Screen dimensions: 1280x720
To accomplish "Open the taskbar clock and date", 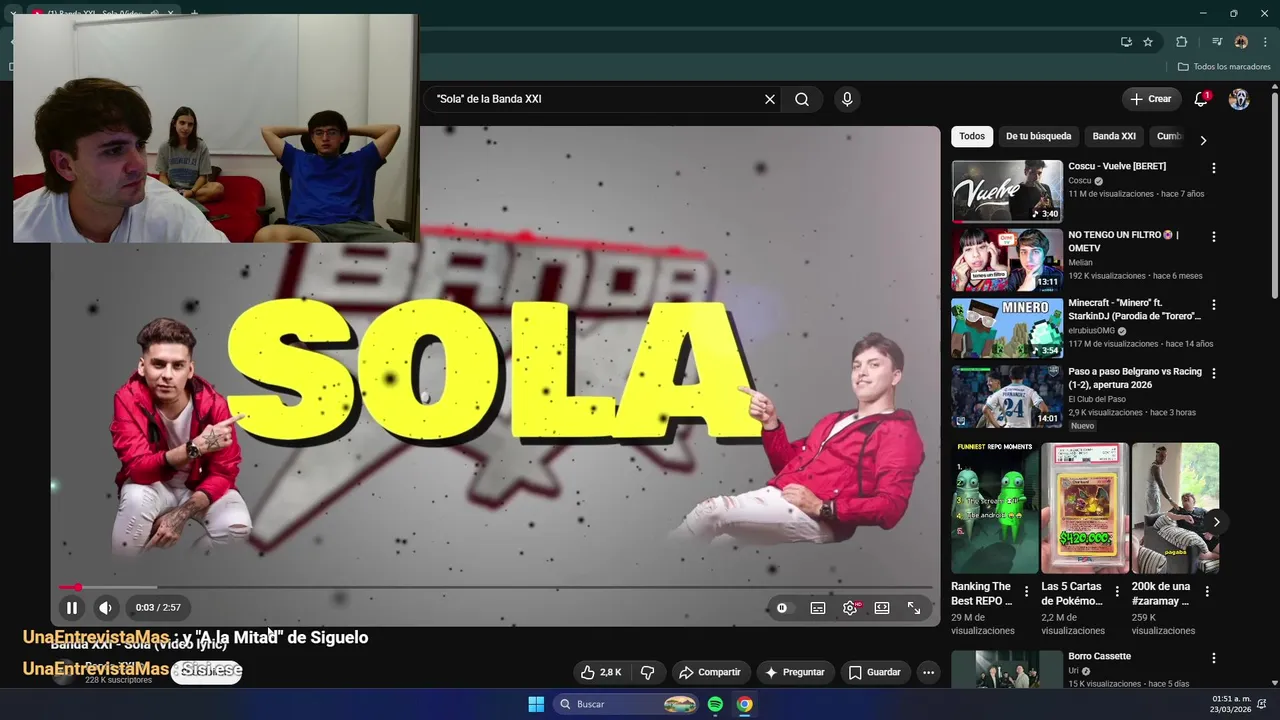I will click(1232, 704).
